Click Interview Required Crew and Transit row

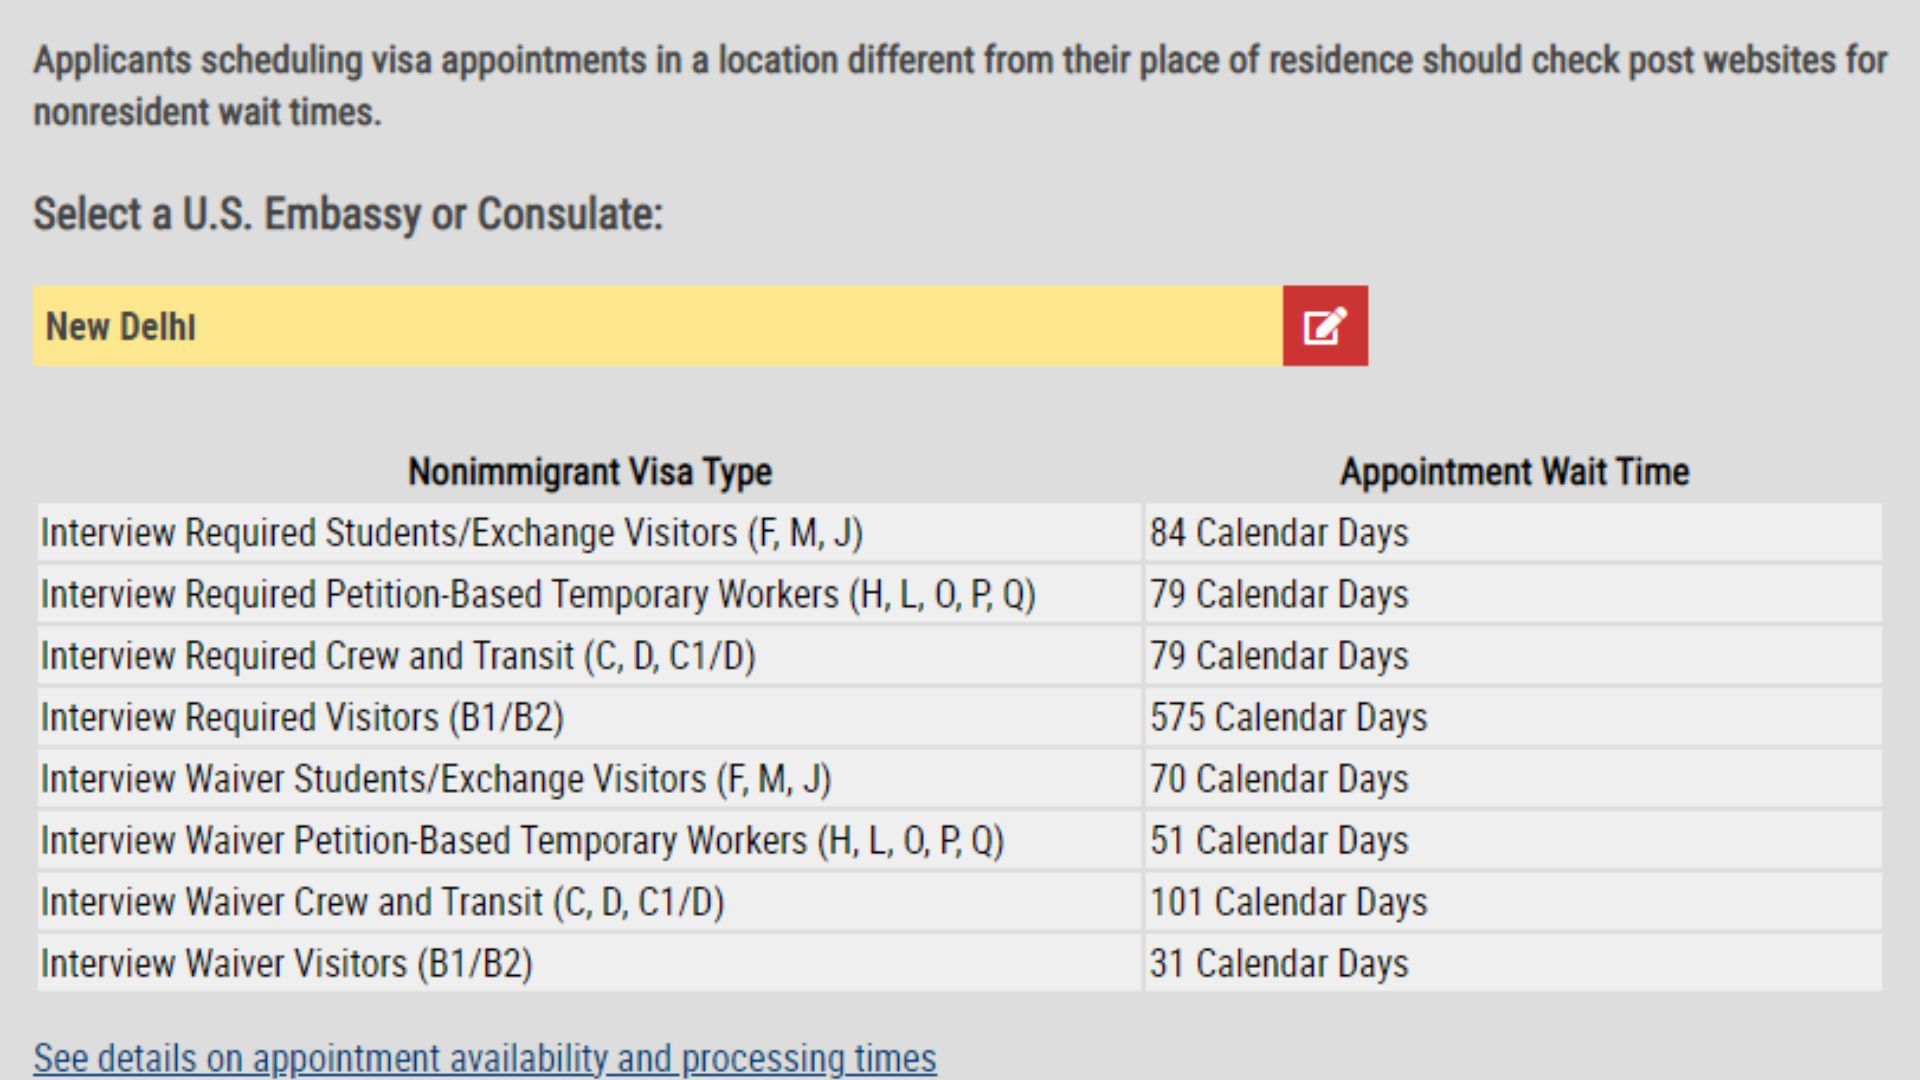960,656
